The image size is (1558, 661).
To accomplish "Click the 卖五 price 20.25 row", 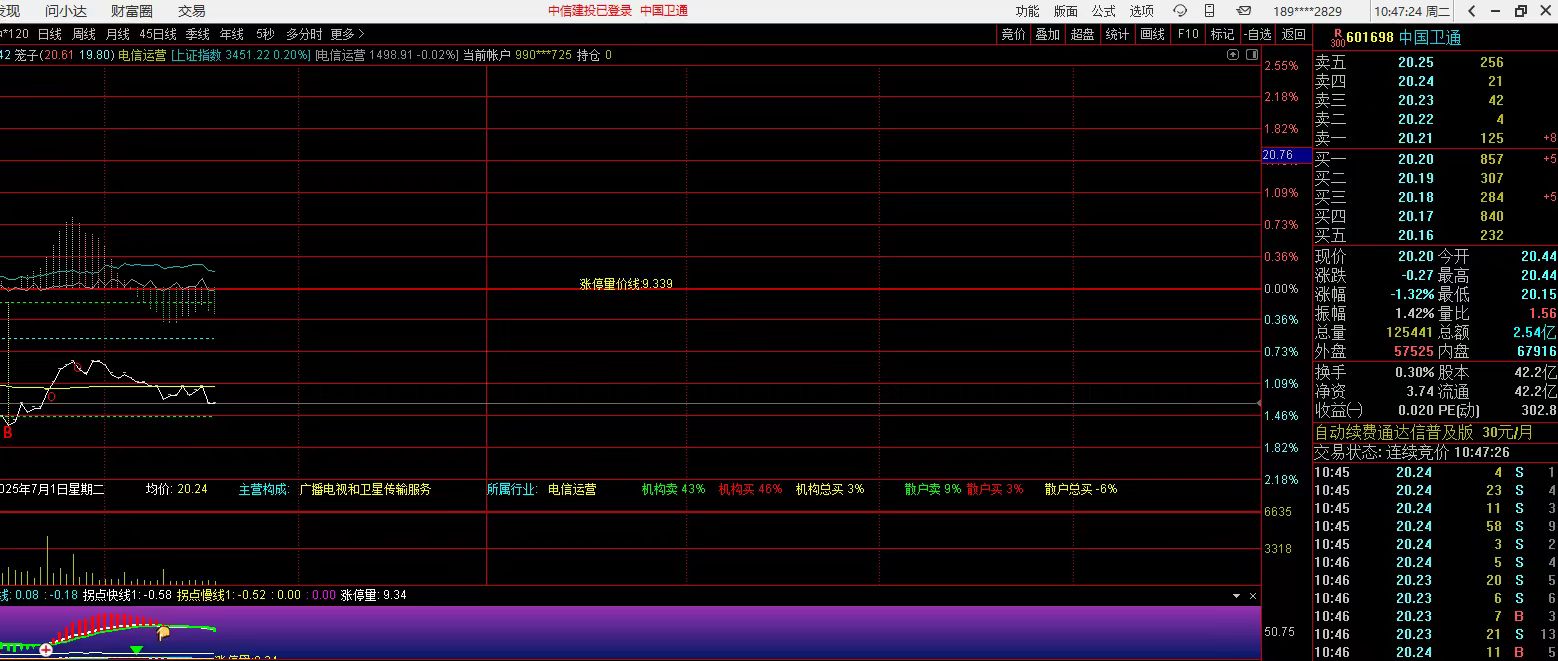I will click(1435, 62).
